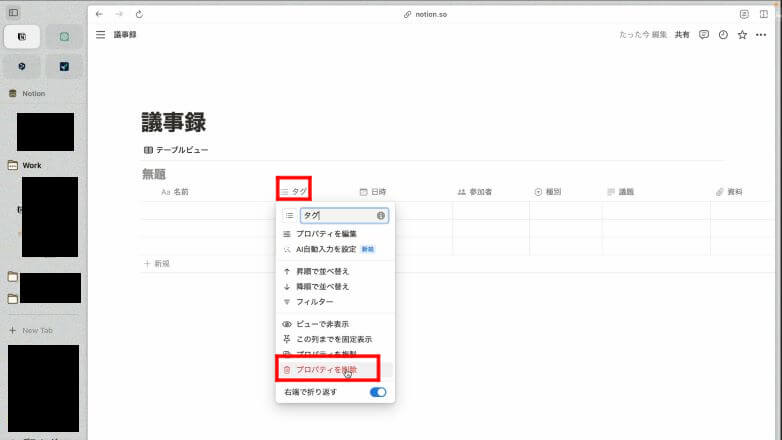Go forward with the browser forward arrow
This screenshot has height=440, width=782.
point(119,14)
